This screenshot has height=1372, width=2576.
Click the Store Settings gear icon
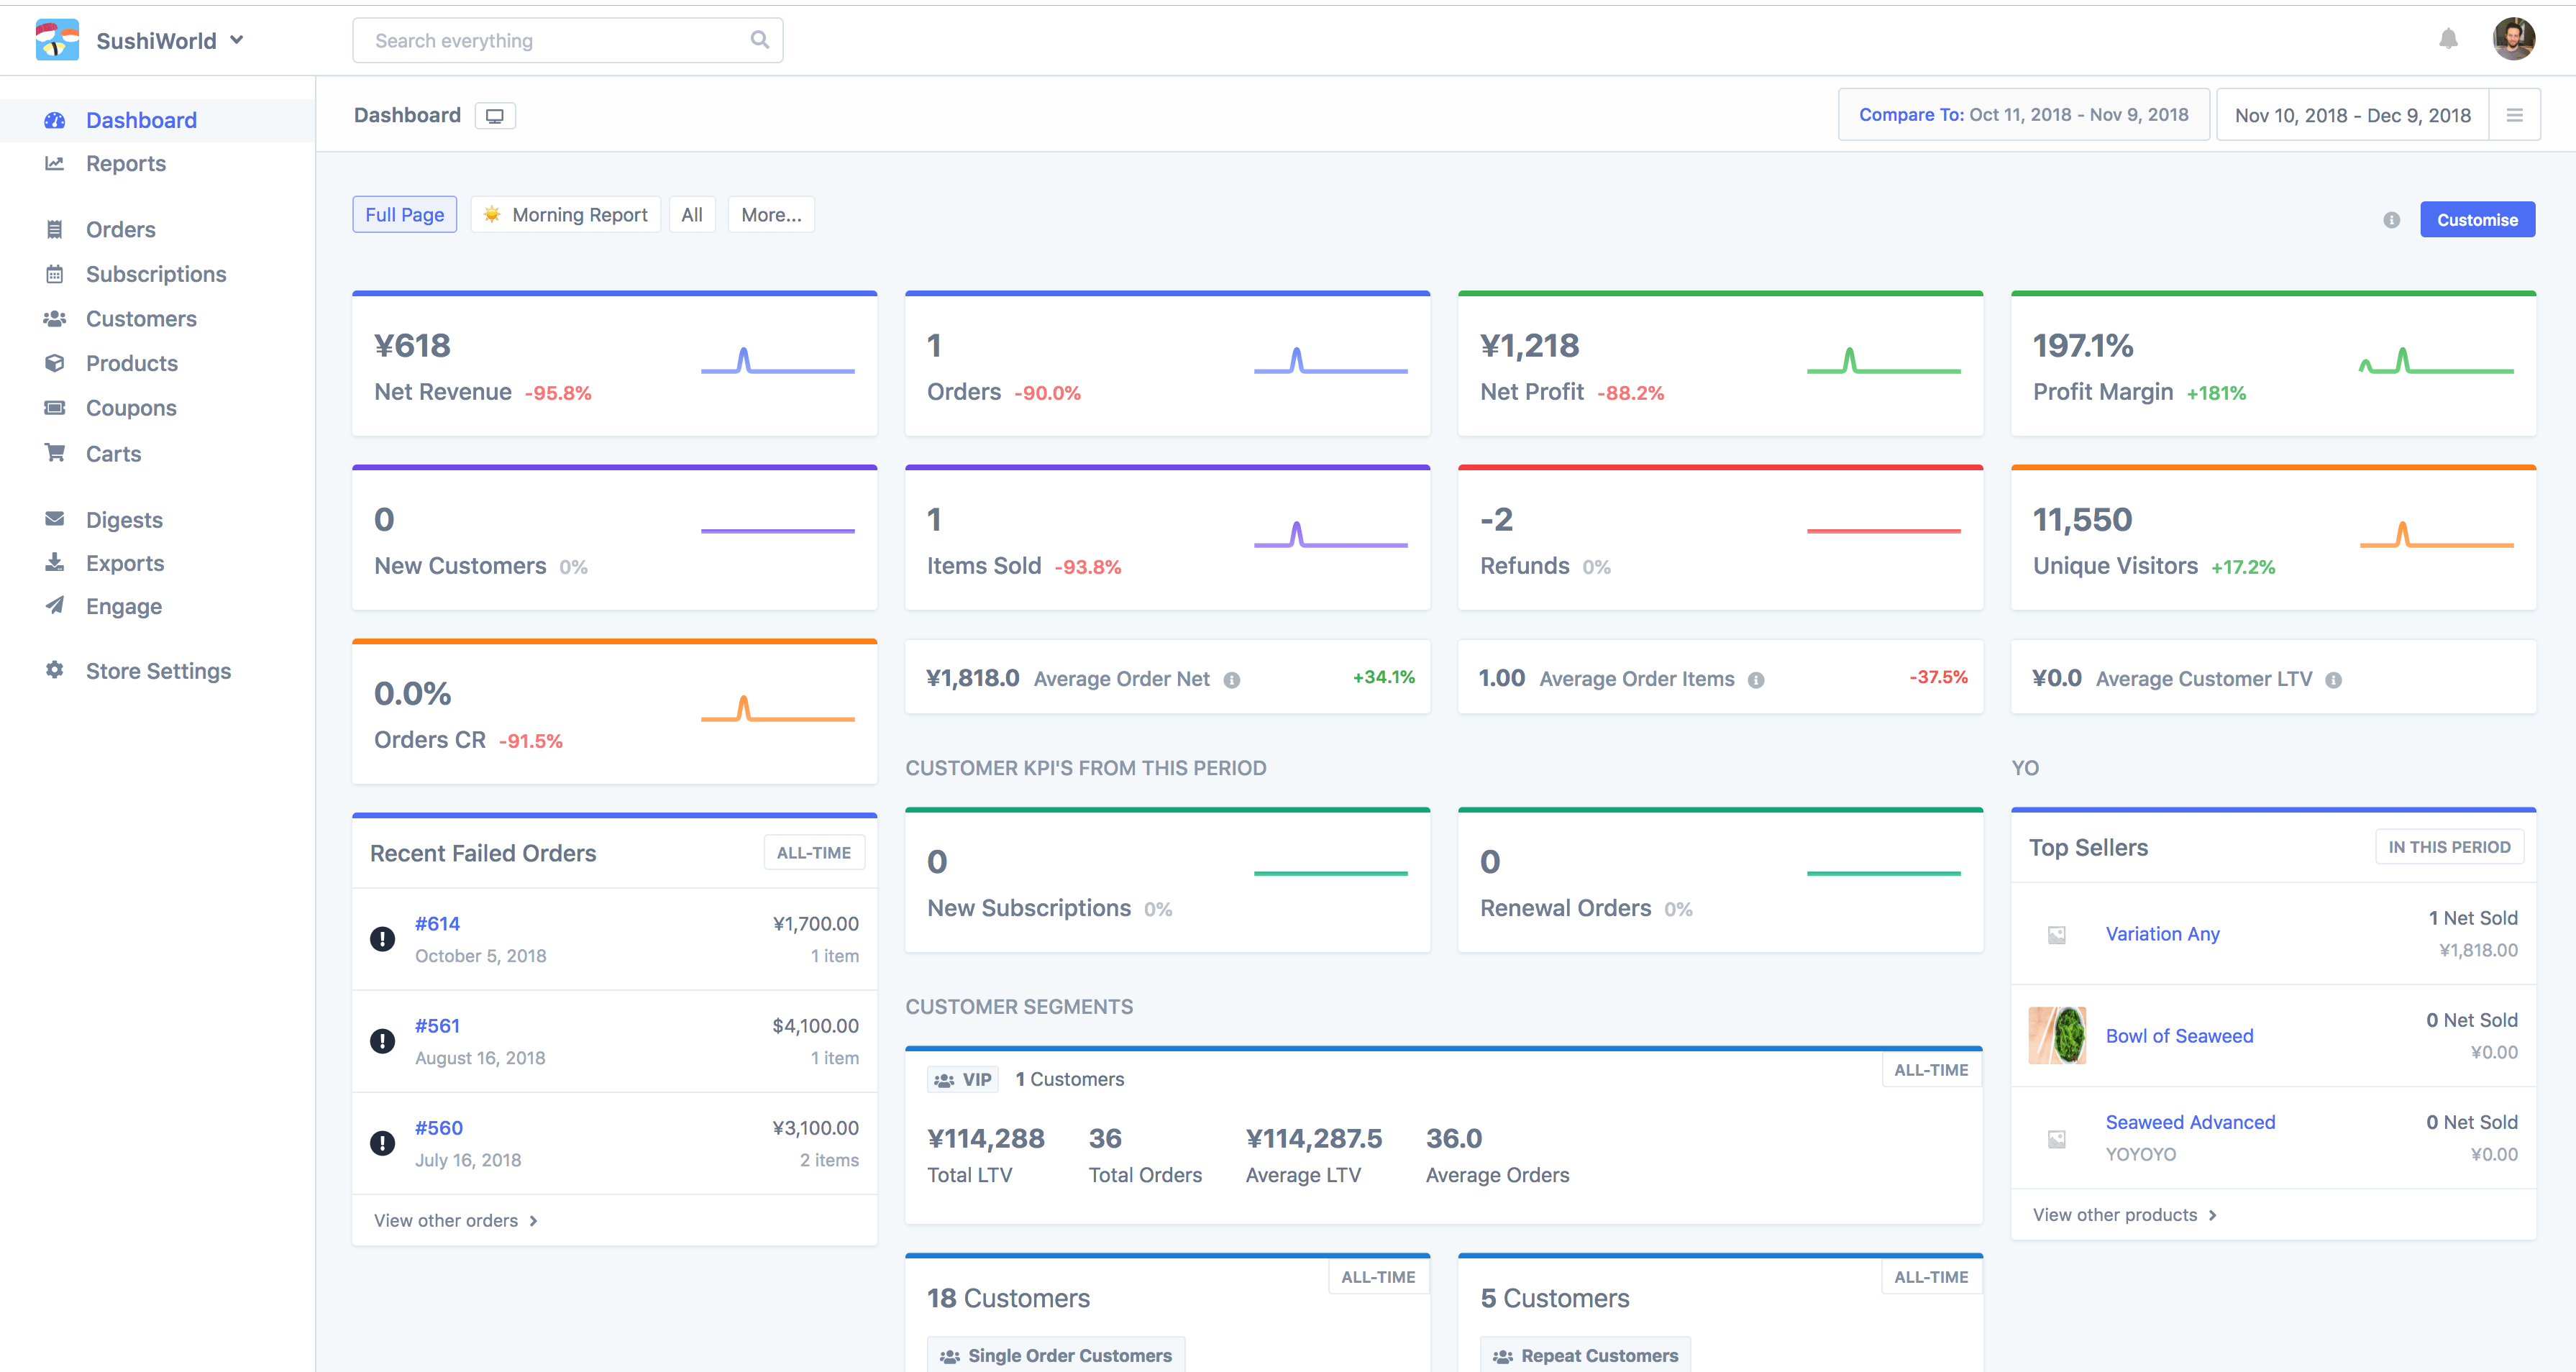(55, 670)
